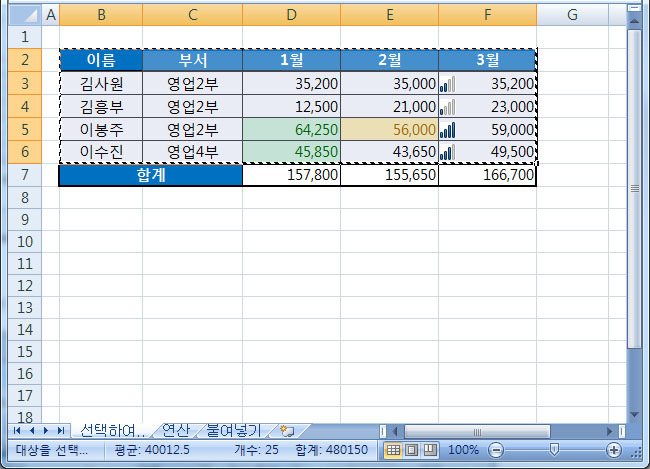The image size is (650, 469).
Task: Select the green 45,850 cell
Action: [291, 152]
